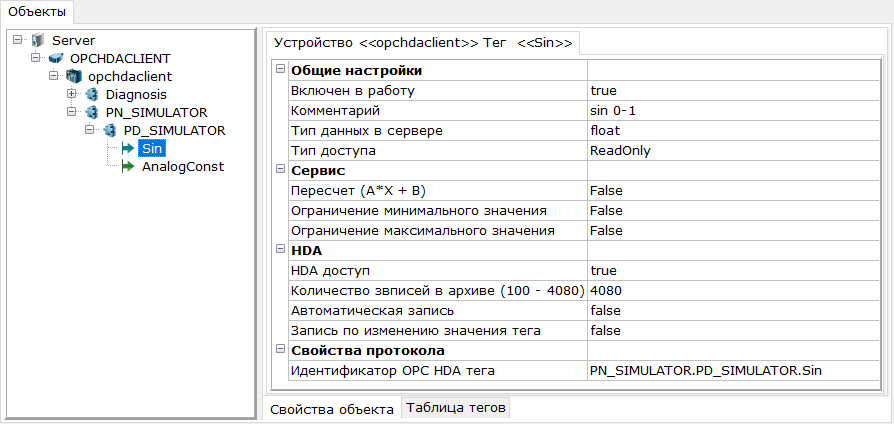Click the PD_SIMULATOR group icon

point(109,130)
